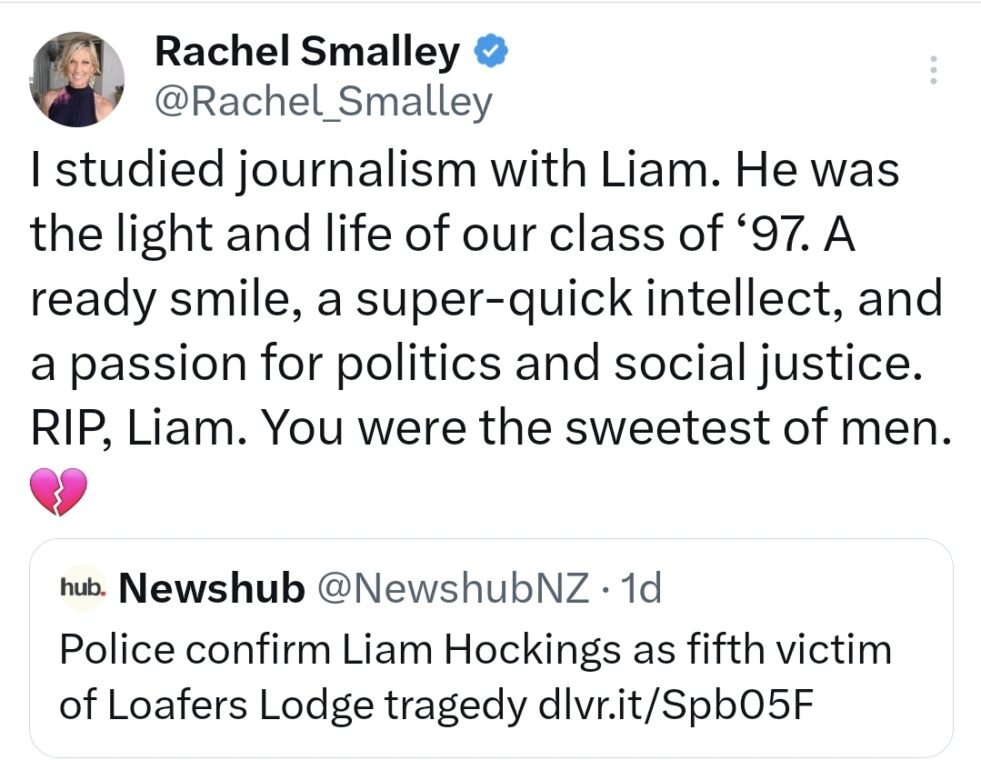Open Rachel Smalley's profile picture
981x760 pixels.
(x=77, y=79)
